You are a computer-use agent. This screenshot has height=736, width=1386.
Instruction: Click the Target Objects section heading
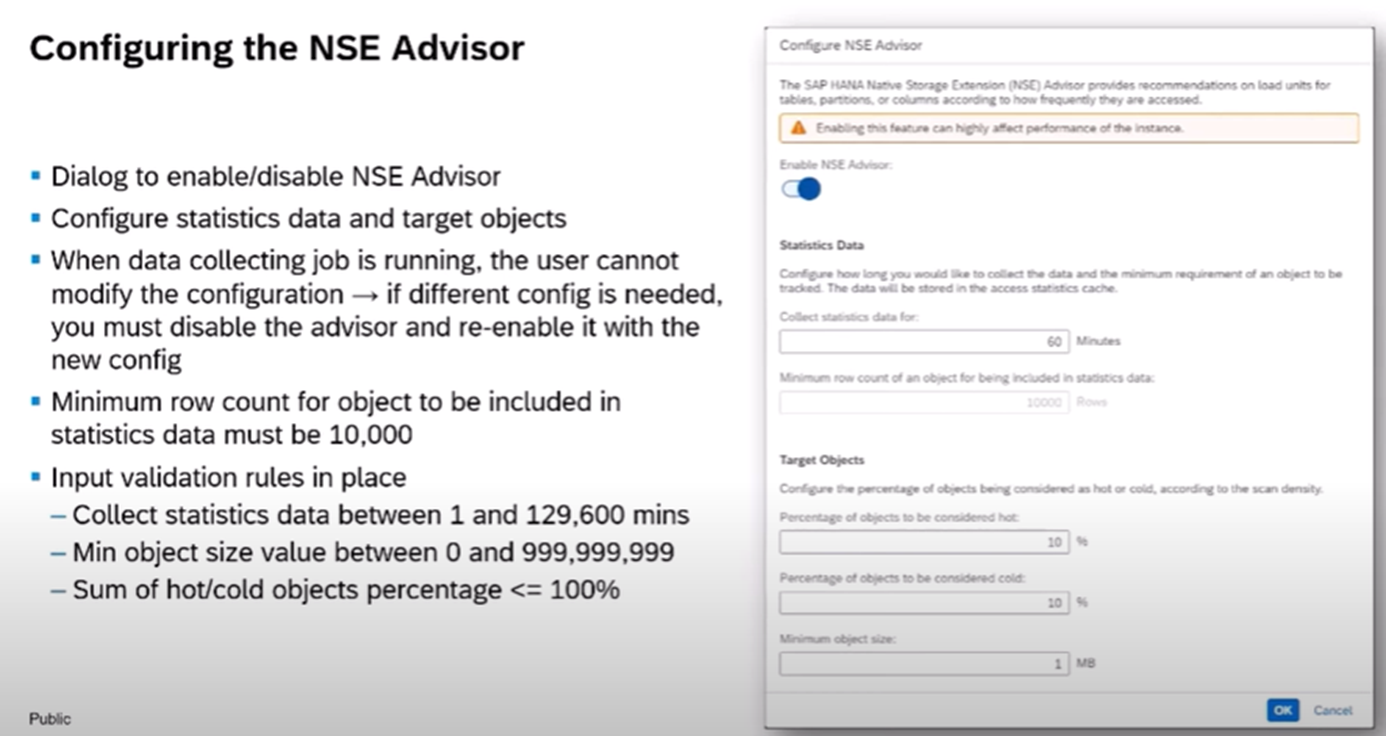coord(822,460)
